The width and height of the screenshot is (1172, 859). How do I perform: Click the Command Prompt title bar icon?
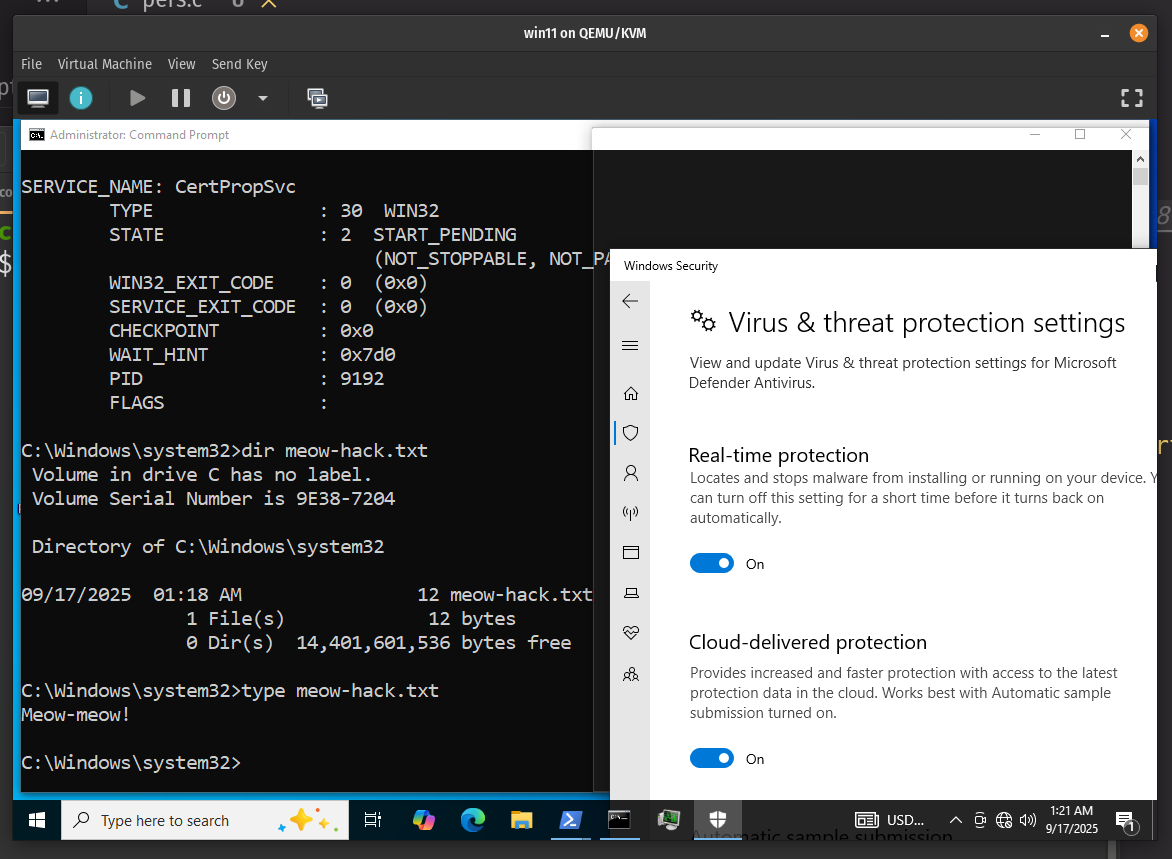36,135
